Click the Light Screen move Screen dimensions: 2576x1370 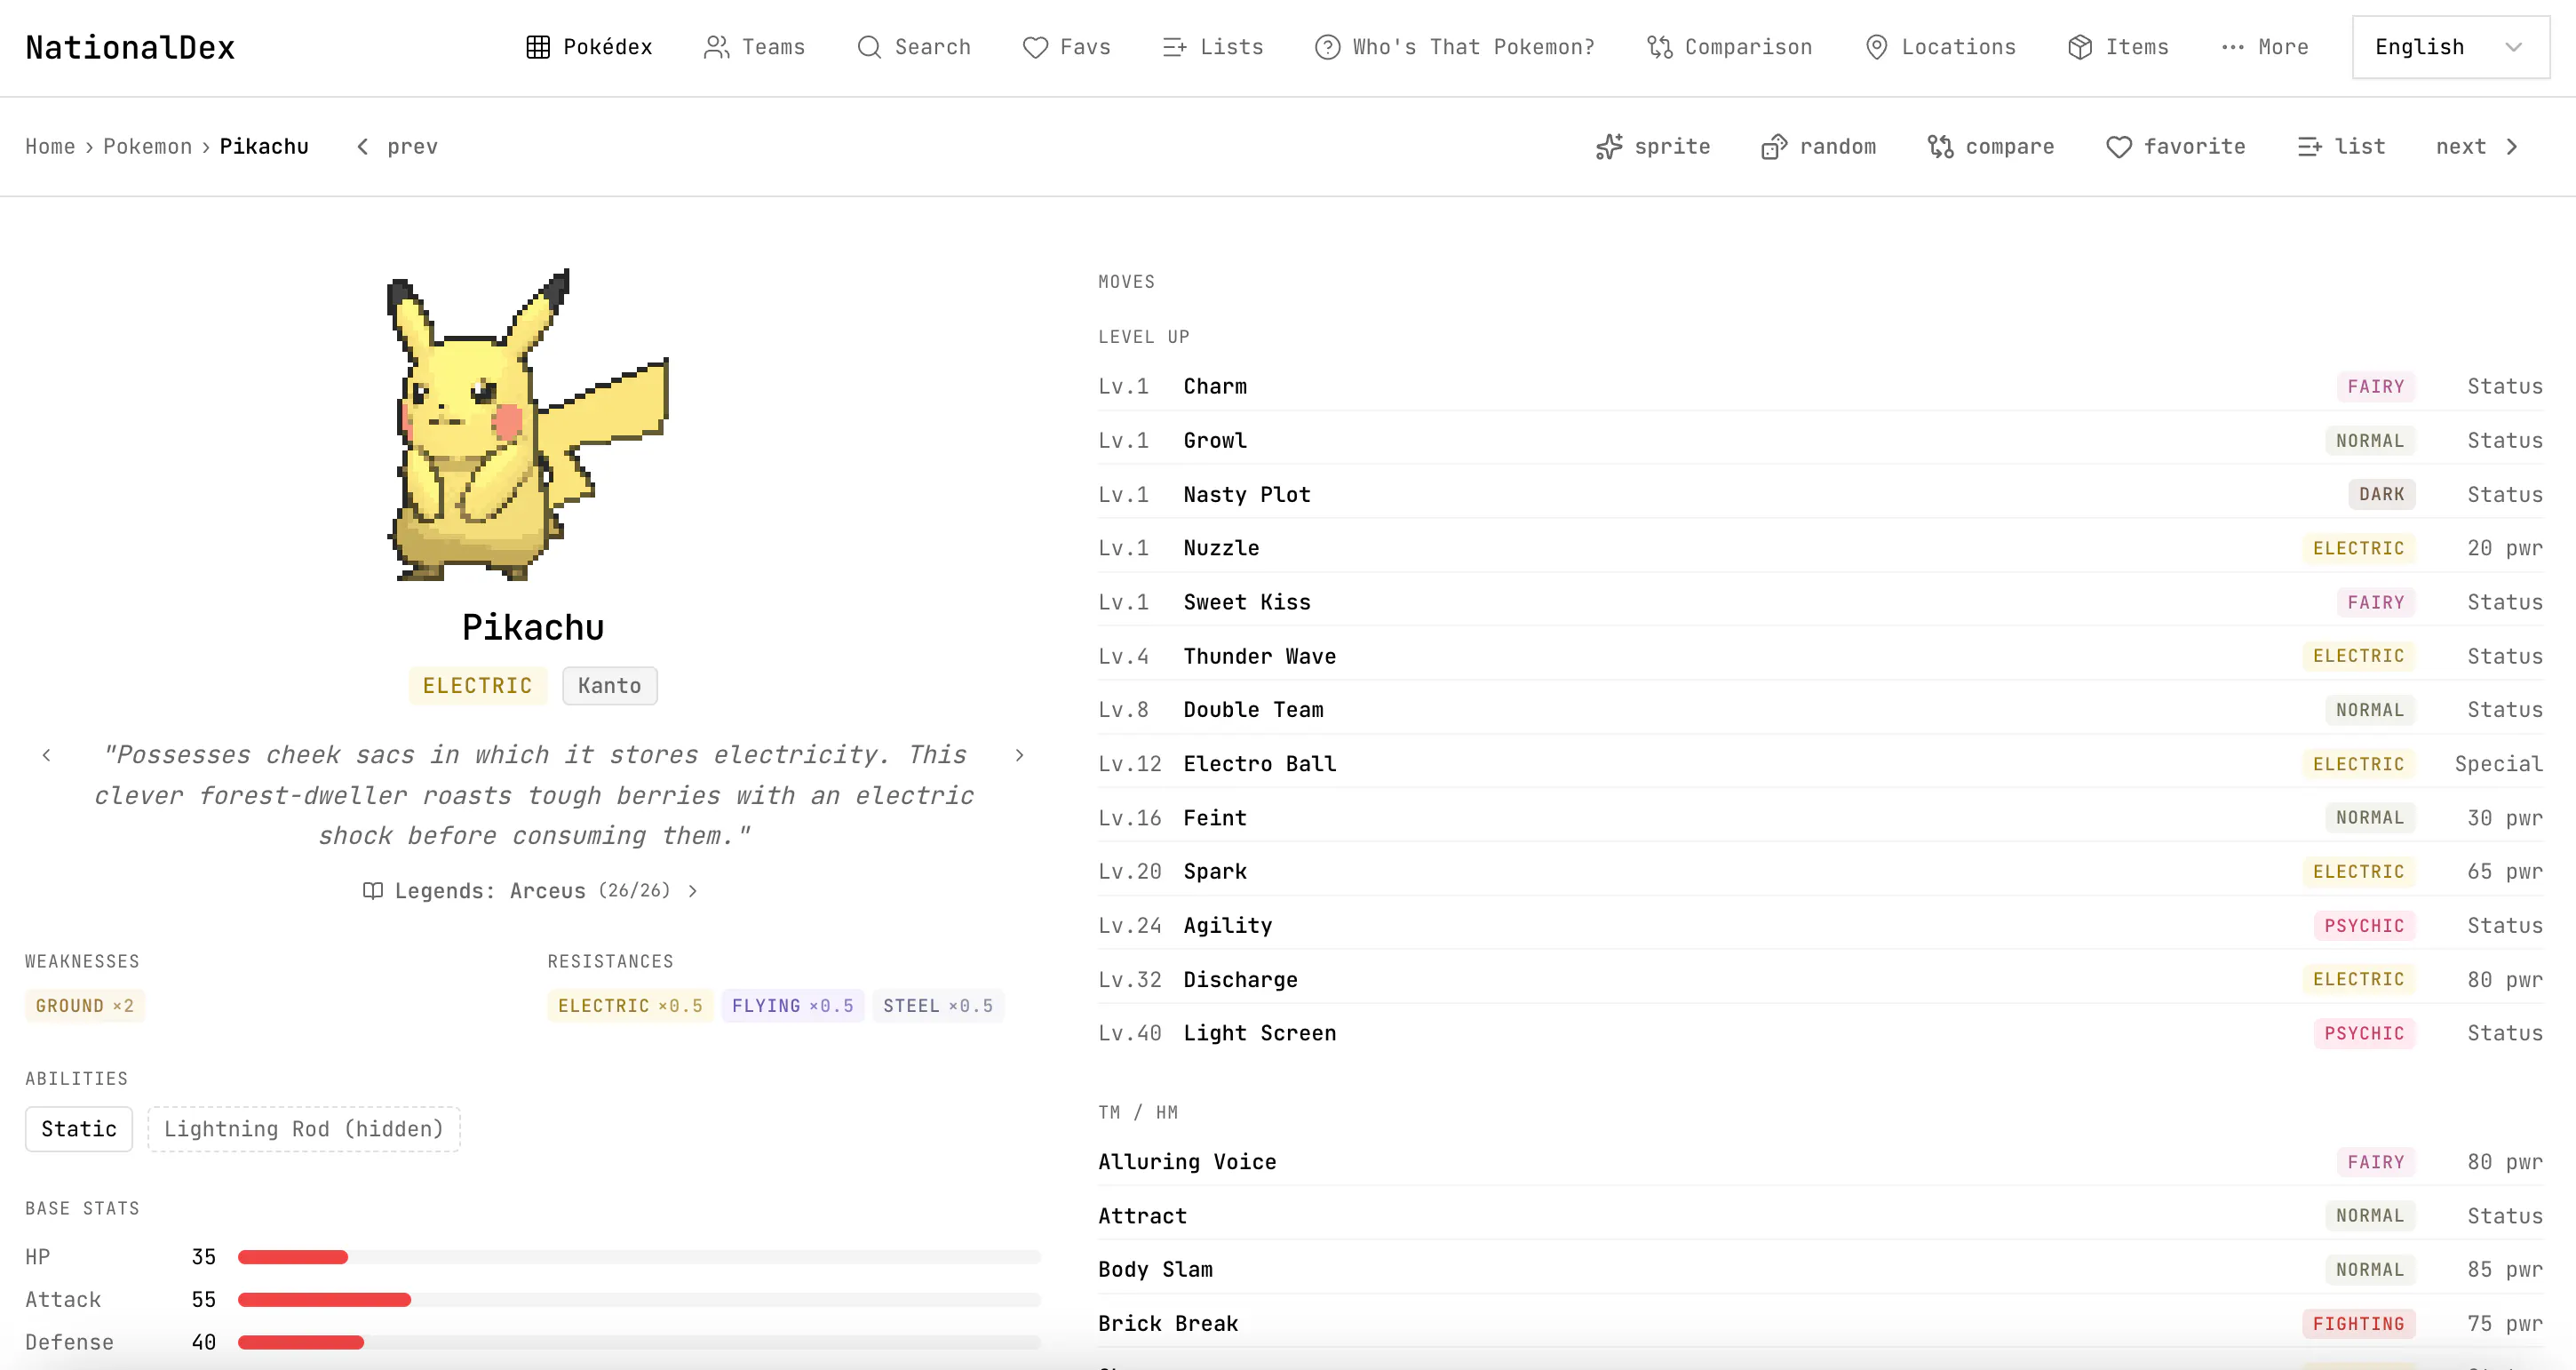point(1260,1034)
